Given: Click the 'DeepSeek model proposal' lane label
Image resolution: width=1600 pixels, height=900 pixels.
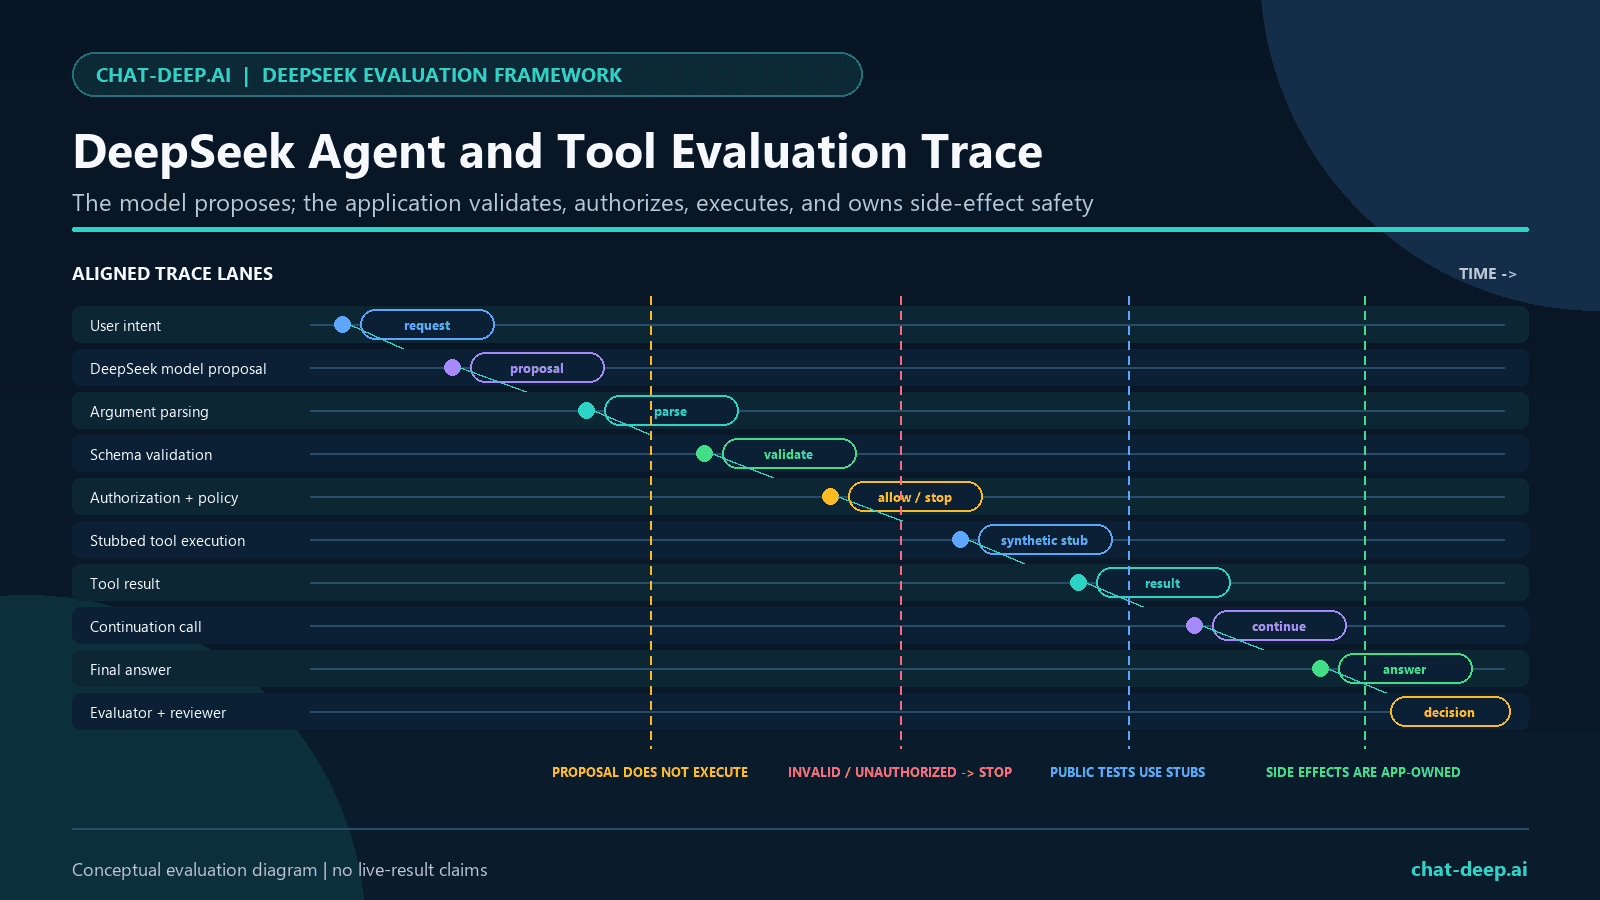Looking at the screenshot, I should tap(178, 369).
